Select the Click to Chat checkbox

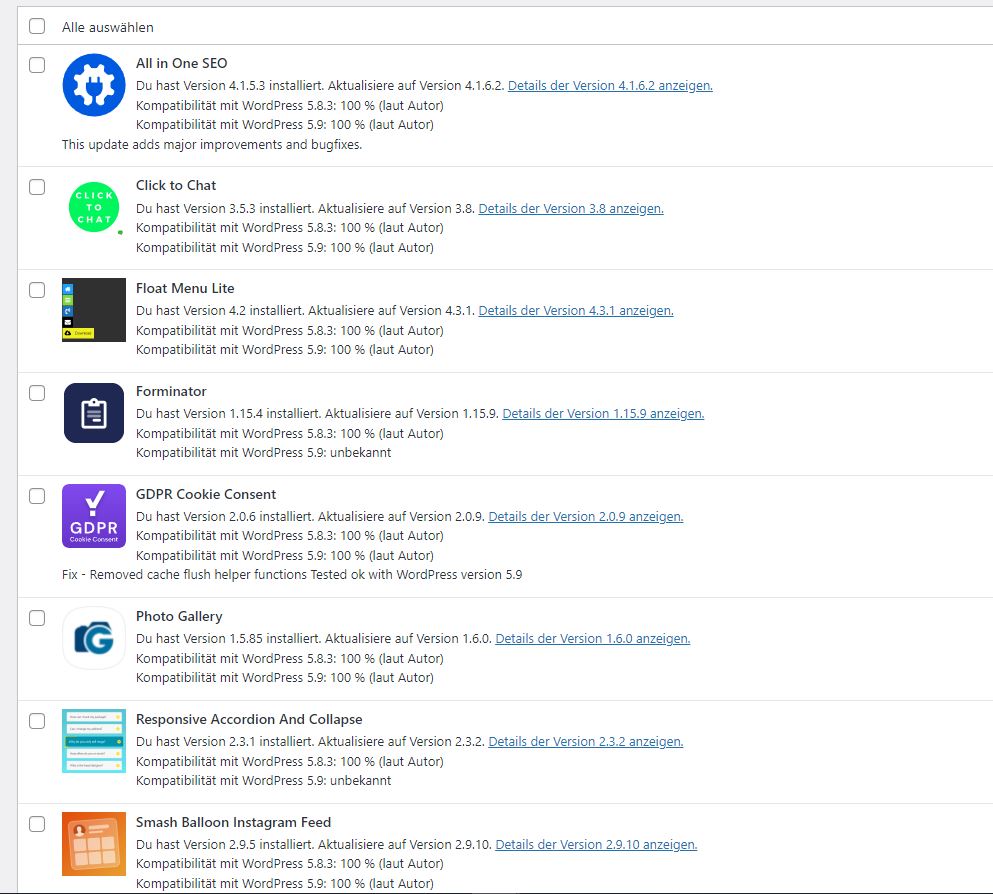[x=37, y=187]
